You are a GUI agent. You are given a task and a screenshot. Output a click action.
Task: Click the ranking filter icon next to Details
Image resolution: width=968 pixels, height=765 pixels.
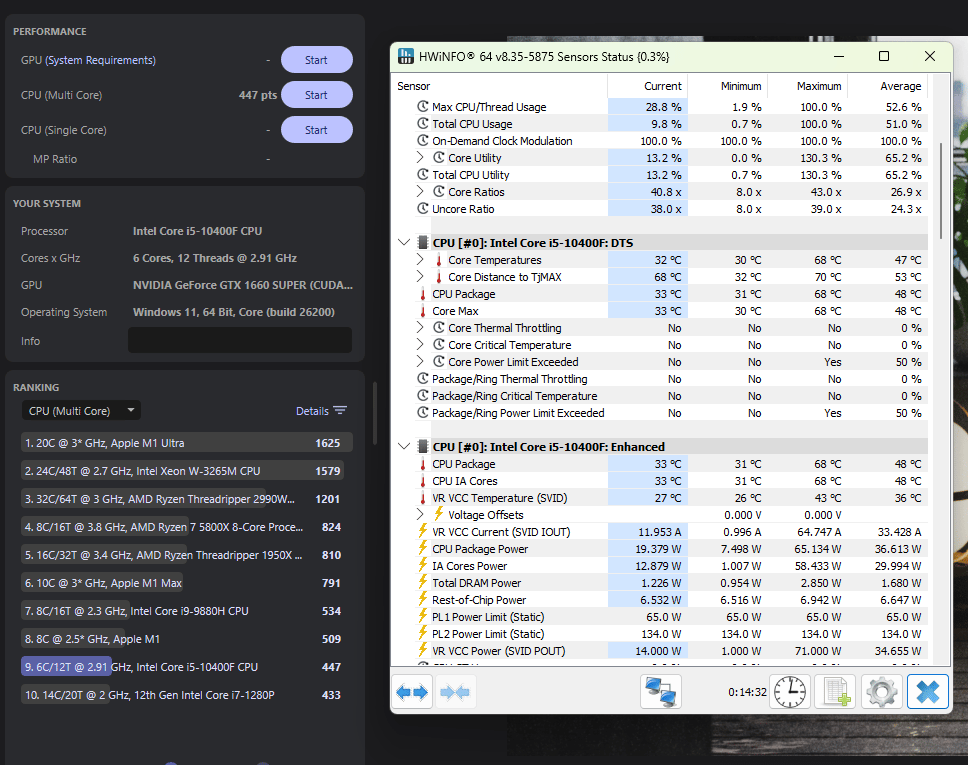(x=340, y=411)
